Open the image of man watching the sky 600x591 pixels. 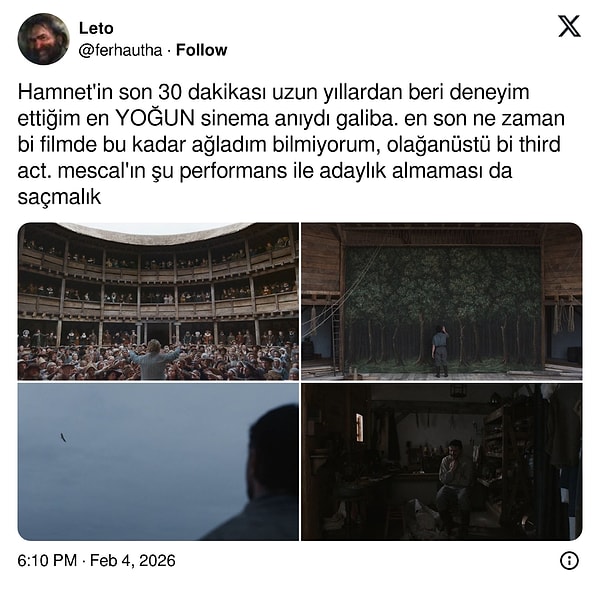pos(158,462)
